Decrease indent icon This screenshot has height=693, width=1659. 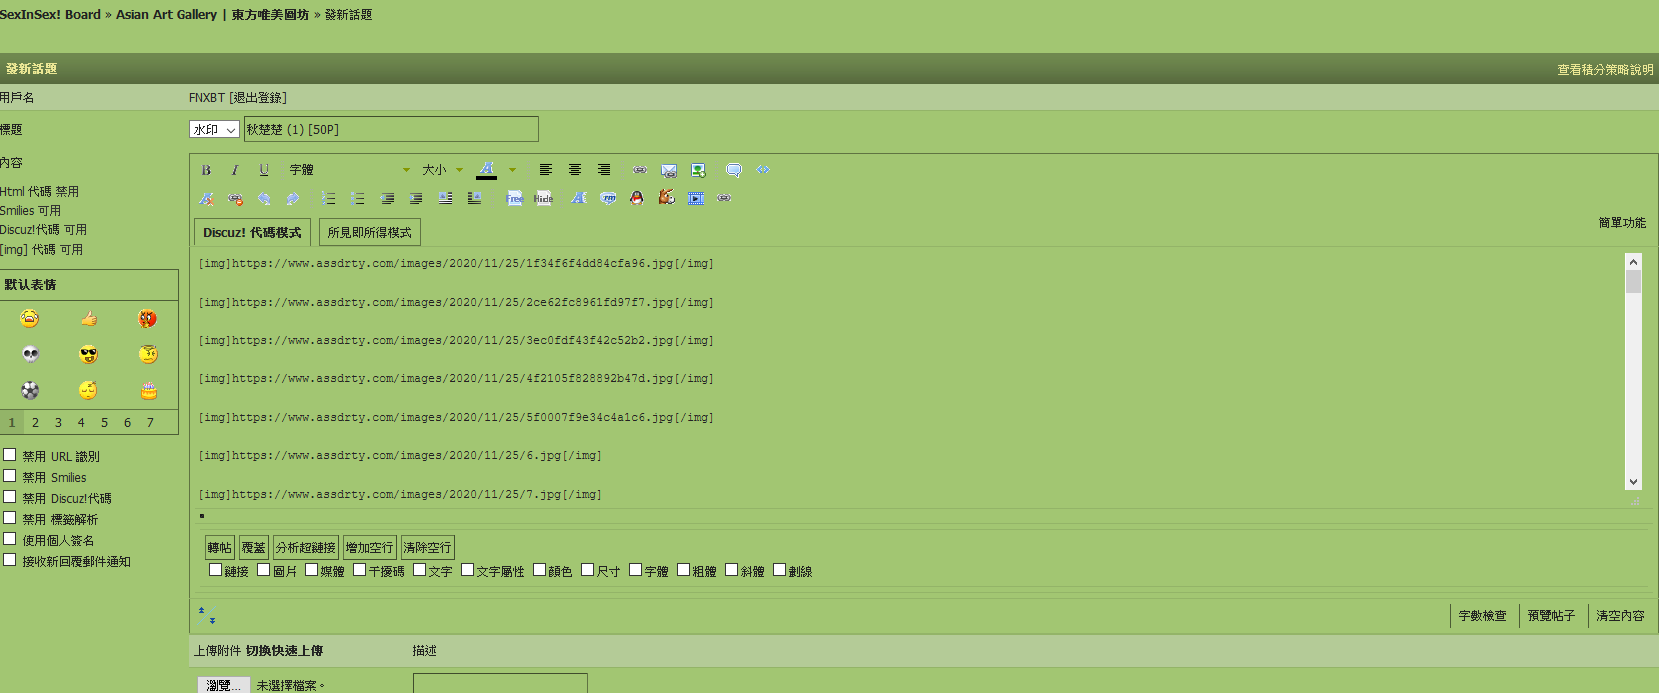387,199
